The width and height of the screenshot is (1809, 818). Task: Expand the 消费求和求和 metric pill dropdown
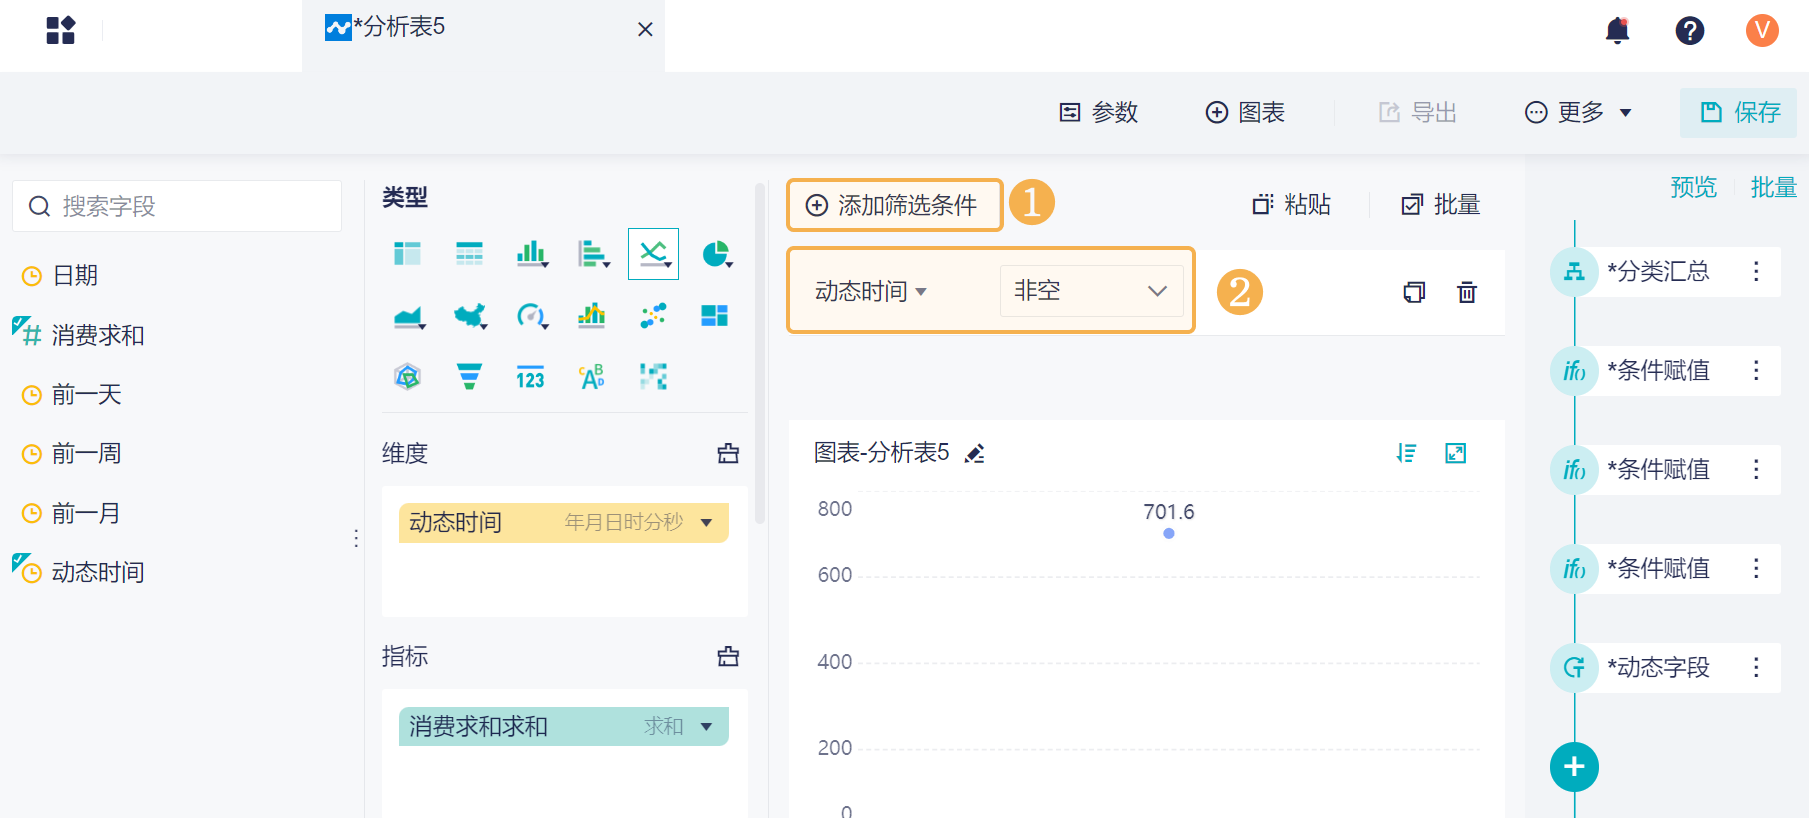tap(707, 726)
